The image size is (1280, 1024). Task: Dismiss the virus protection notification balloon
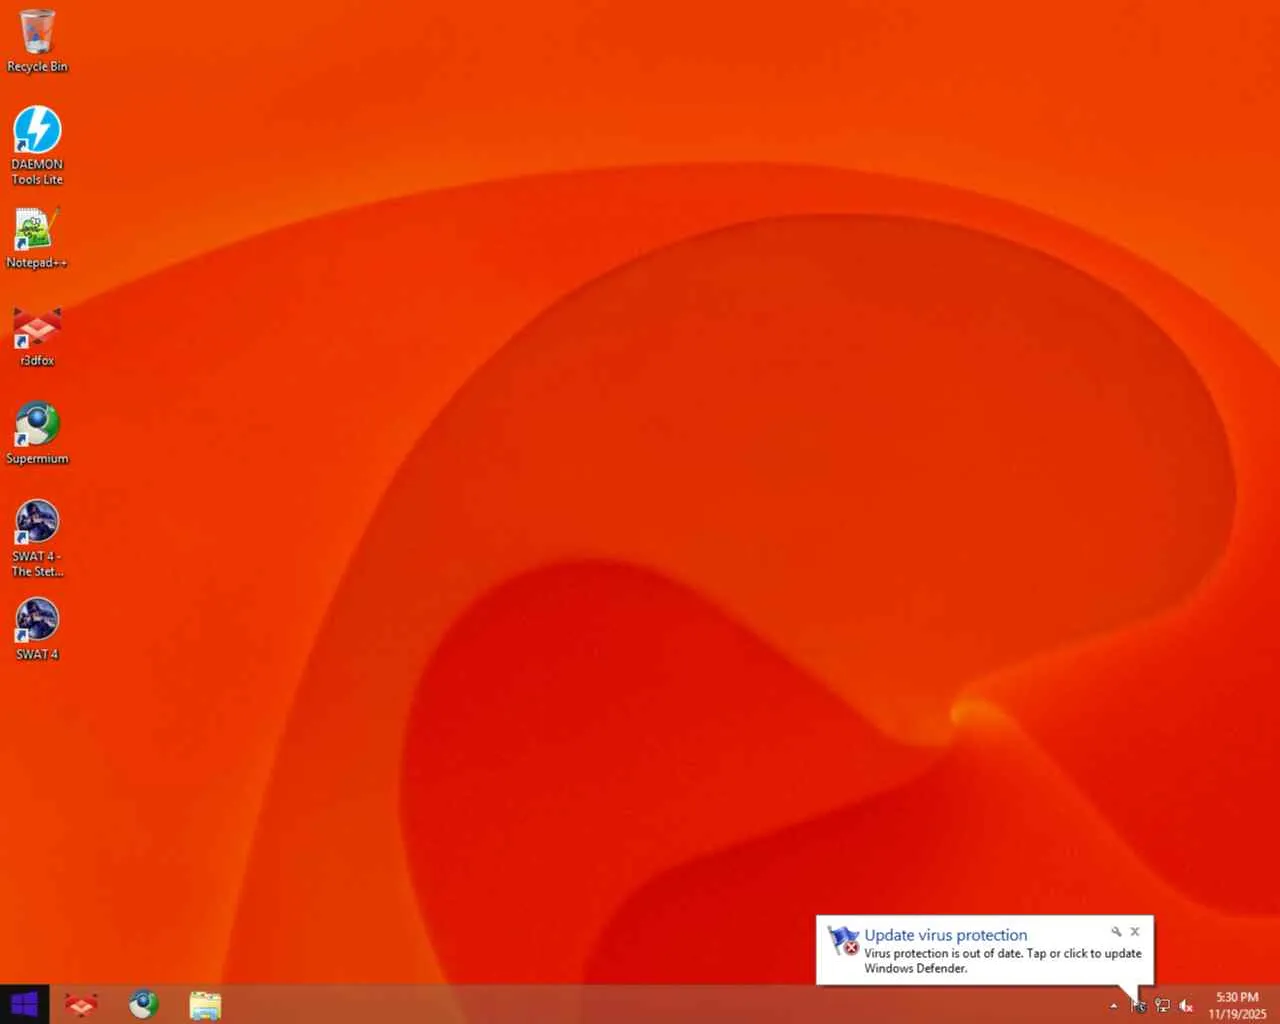click(1135, 931)
